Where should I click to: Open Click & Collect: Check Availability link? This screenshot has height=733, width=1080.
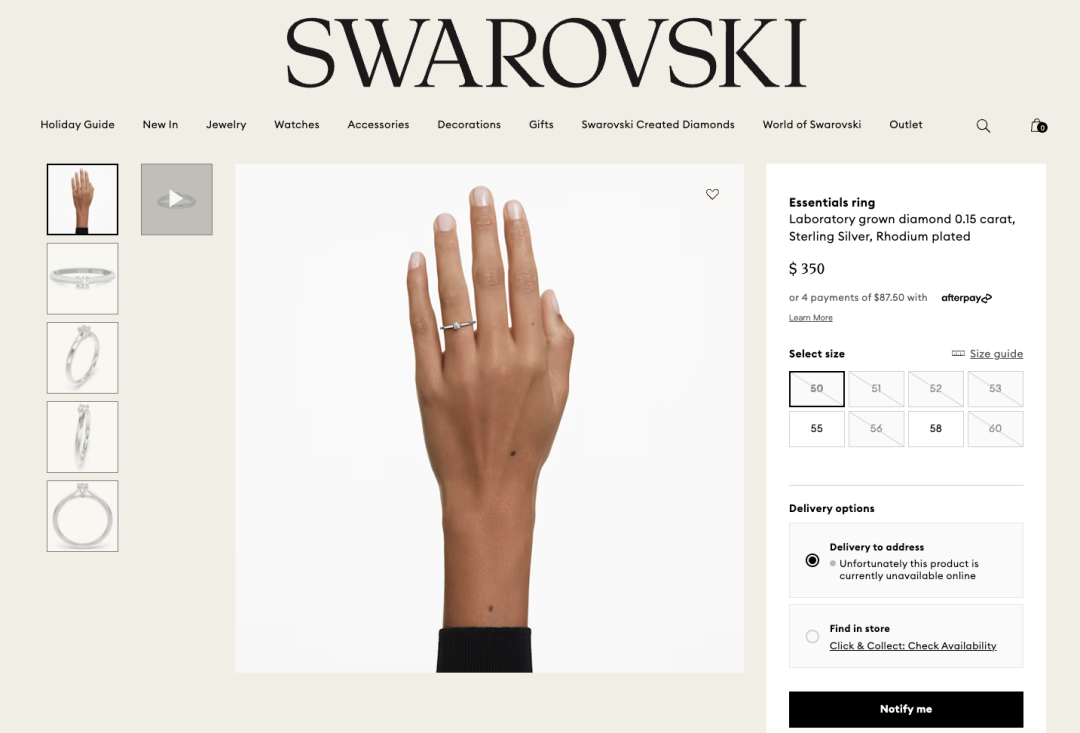(x=913, y=646)
